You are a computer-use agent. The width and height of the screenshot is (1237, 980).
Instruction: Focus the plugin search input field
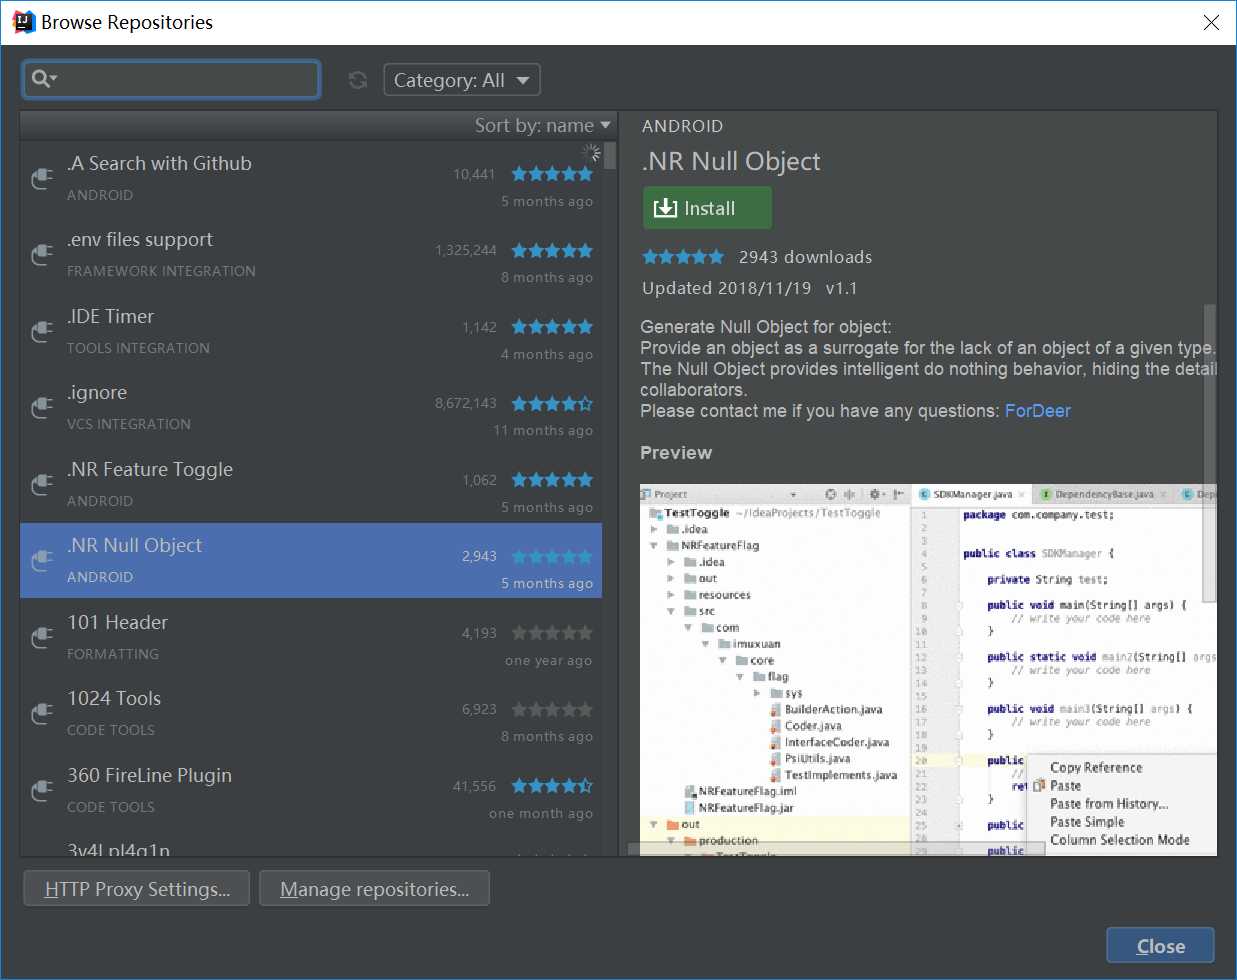[171, 79]
